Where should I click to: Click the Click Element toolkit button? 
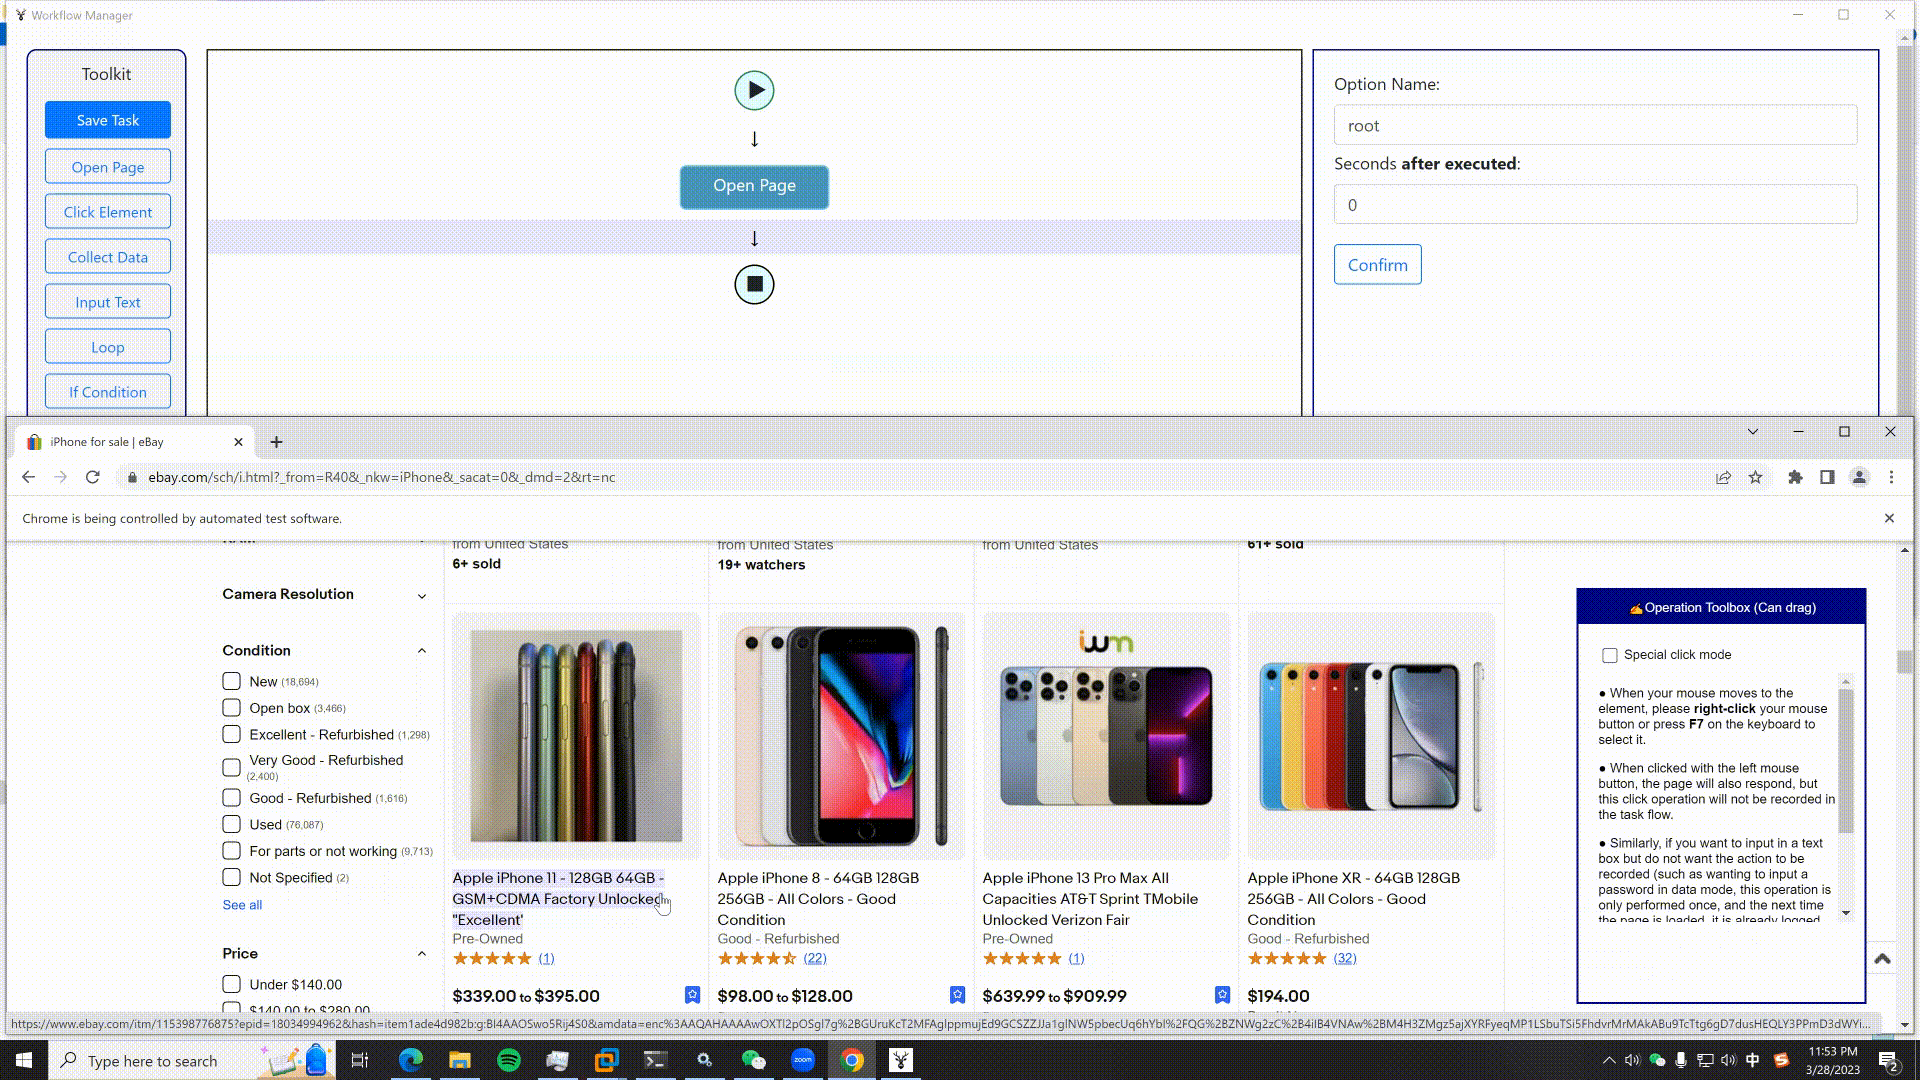tap(107, 211)
